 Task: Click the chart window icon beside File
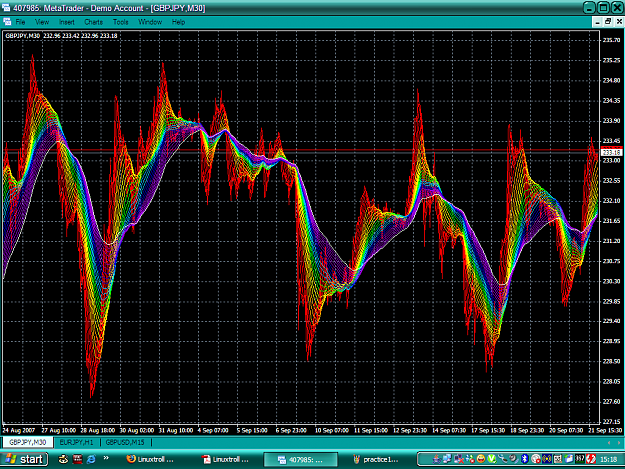7,22
